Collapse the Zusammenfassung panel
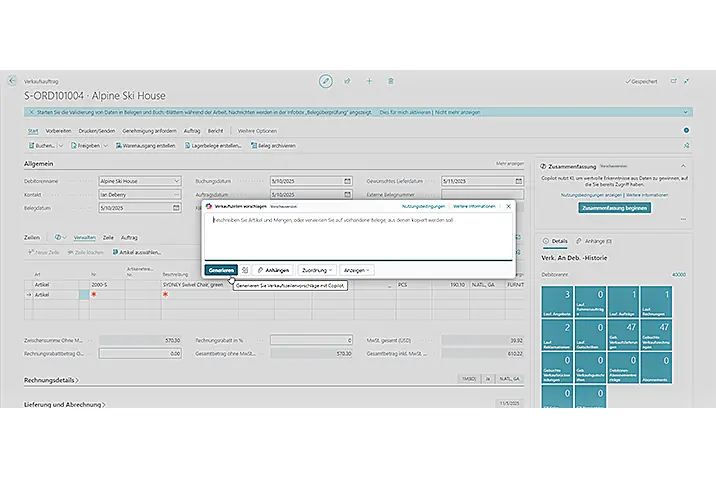The image size is (716, 478). coord(683,166)
